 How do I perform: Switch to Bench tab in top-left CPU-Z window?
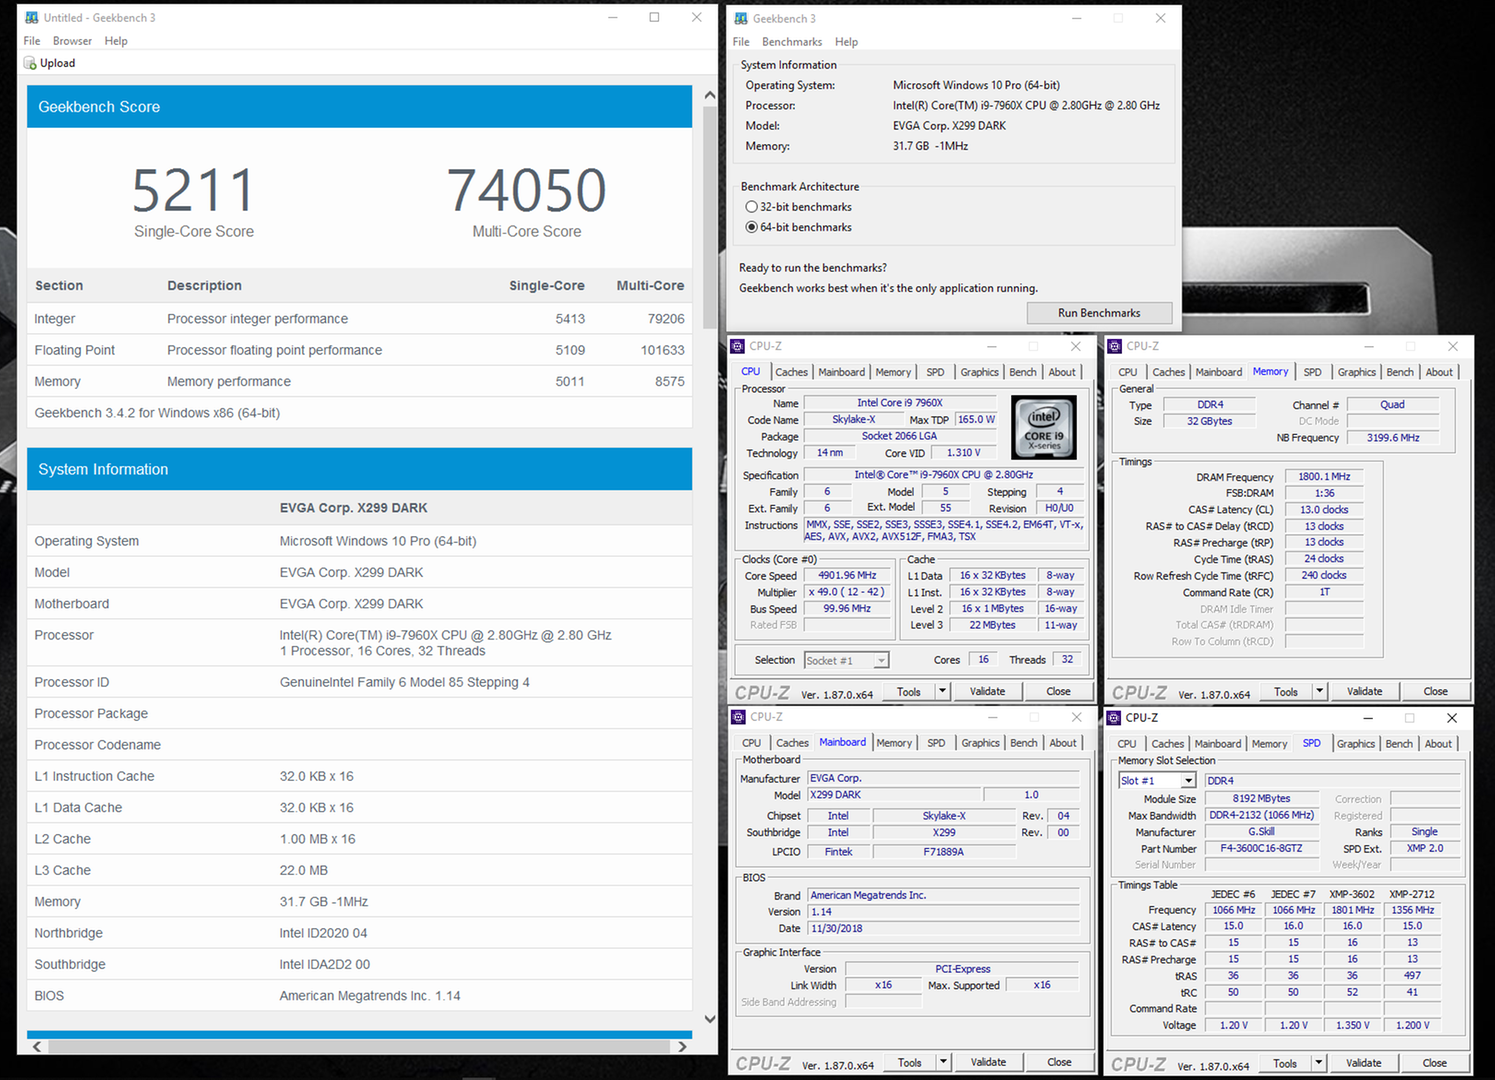click(x=1023, y=372)
